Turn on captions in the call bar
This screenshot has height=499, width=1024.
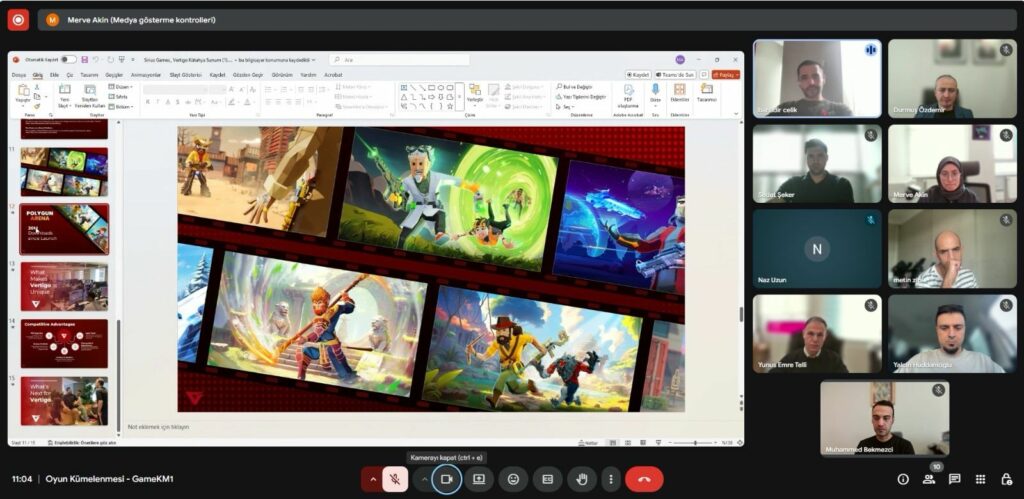[547, 479]
